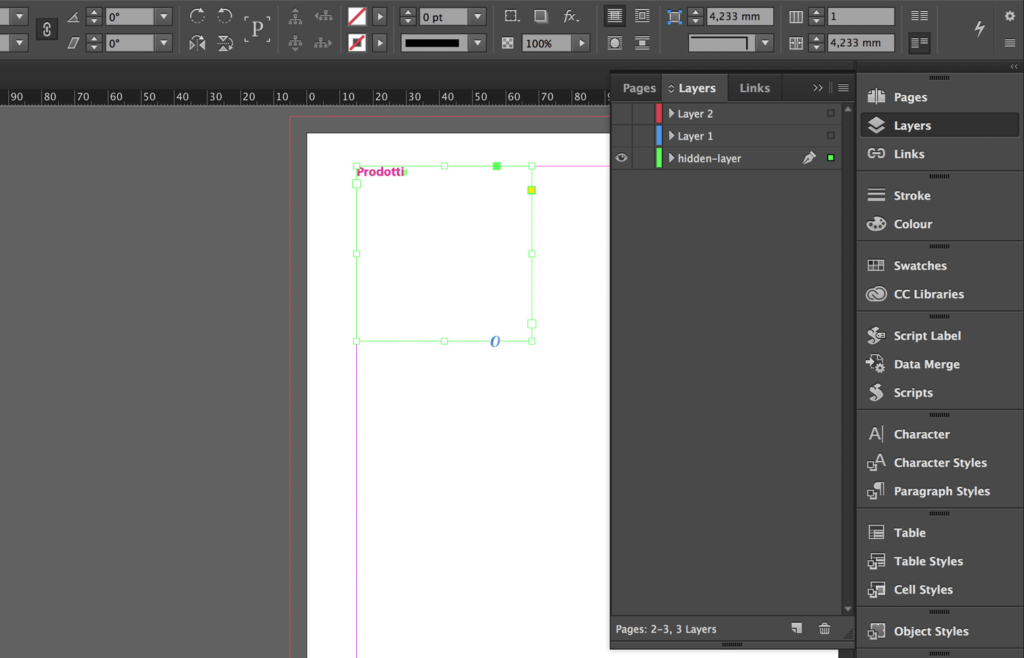The width and height of the screenshot is (1024, 658).
Task: Click the Quick Apply lightning icon
Action: point(979,28)
